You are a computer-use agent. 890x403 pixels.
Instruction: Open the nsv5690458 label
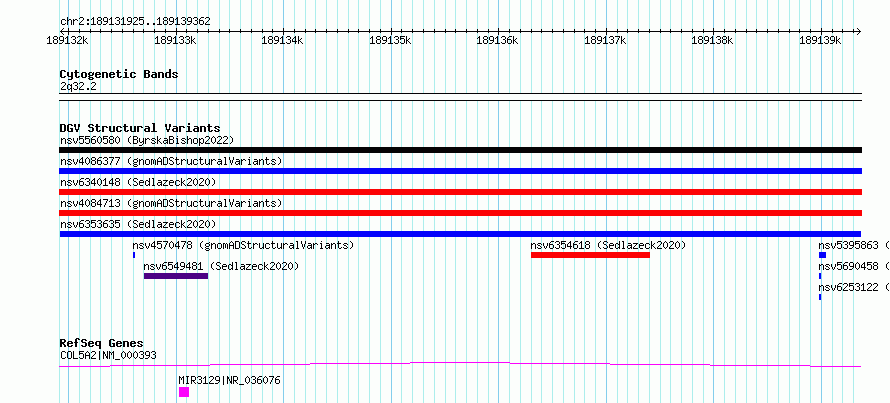854,266
